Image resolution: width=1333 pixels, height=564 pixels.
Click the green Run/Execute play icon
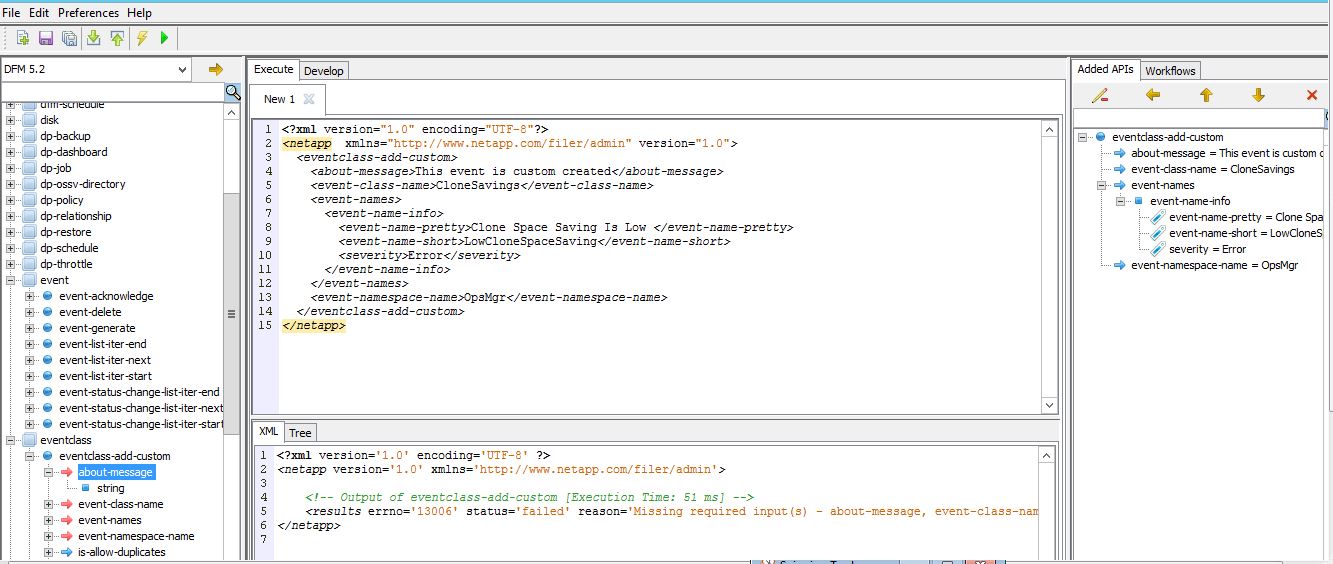[165, 38]
